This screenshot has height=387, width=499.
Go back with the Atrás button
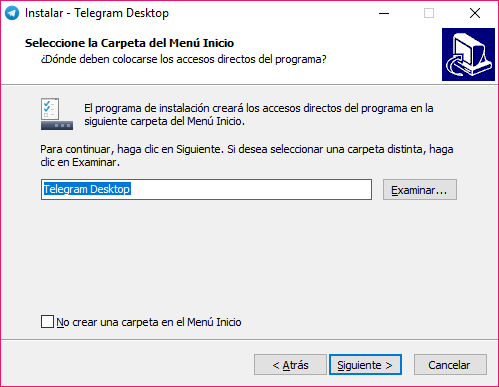point(290,365)
